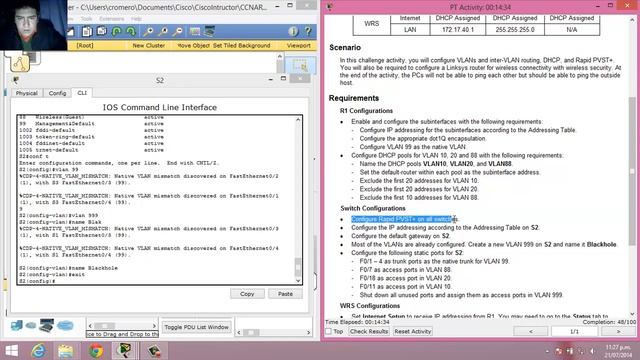Viewport: 640px width, 360px height.
Task: Select the Multiuser Connection cloud icon
Action: 65,325
